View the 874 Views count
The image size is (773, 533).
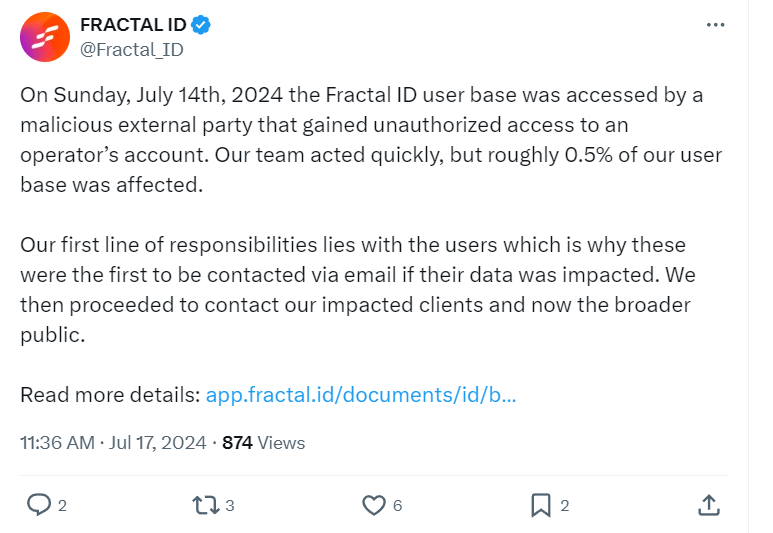(263, 443)
